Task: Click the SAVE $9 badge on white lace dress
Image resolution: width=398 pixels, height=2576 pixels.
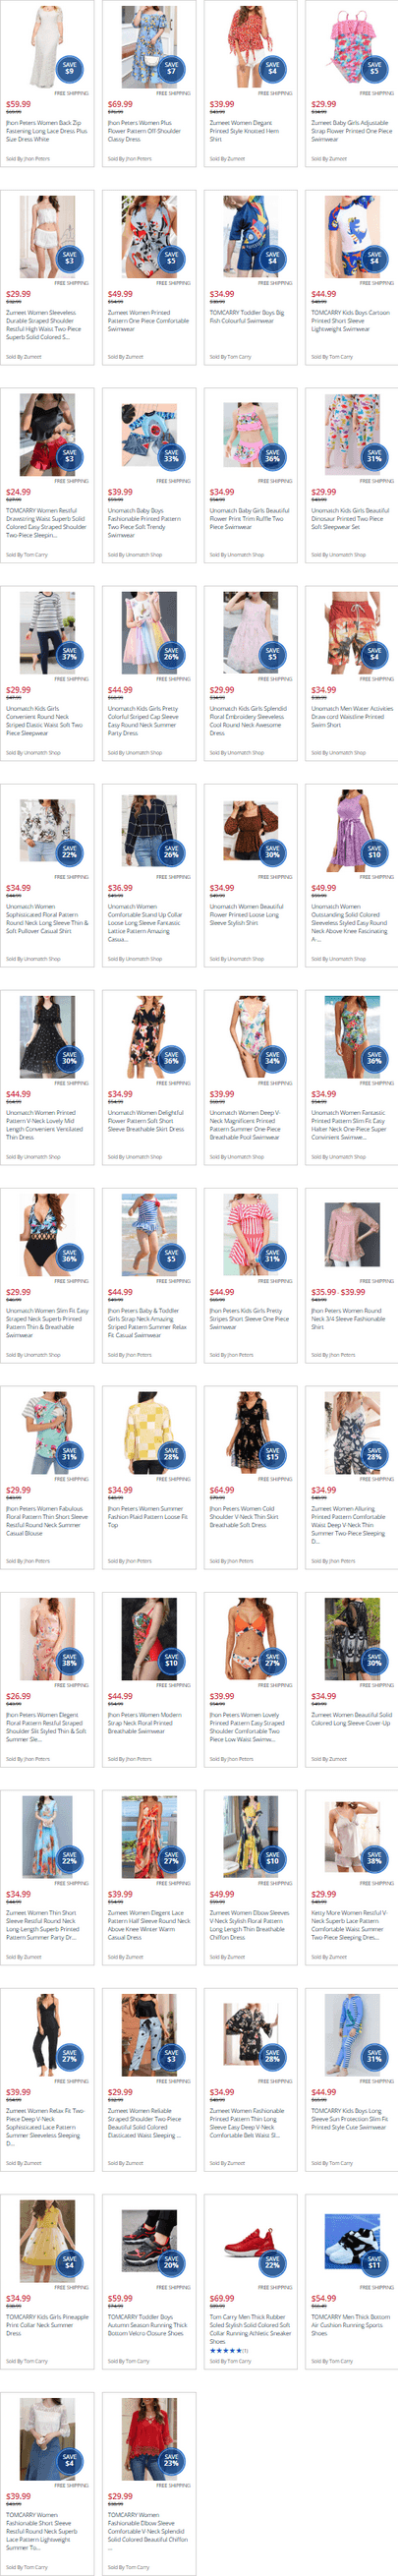Action: [69, 68]
